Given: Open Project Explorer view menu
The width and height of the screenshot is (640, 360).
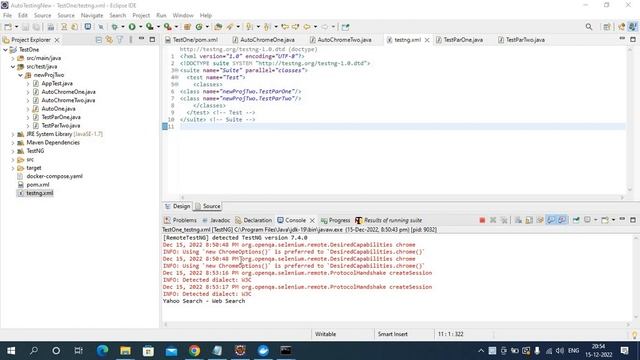Looking at the screenshot, I should pos(131,40).
